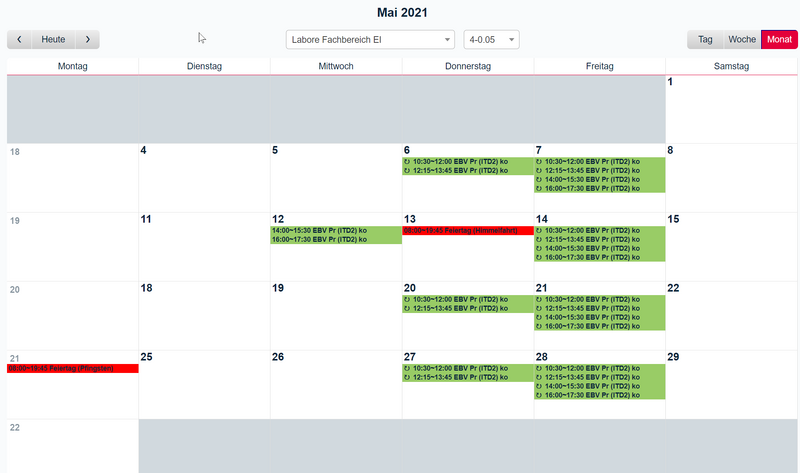Click recurring icon of 12:15 event on May 20
This screenshot has width=800, height=473.
coord(407,308)
